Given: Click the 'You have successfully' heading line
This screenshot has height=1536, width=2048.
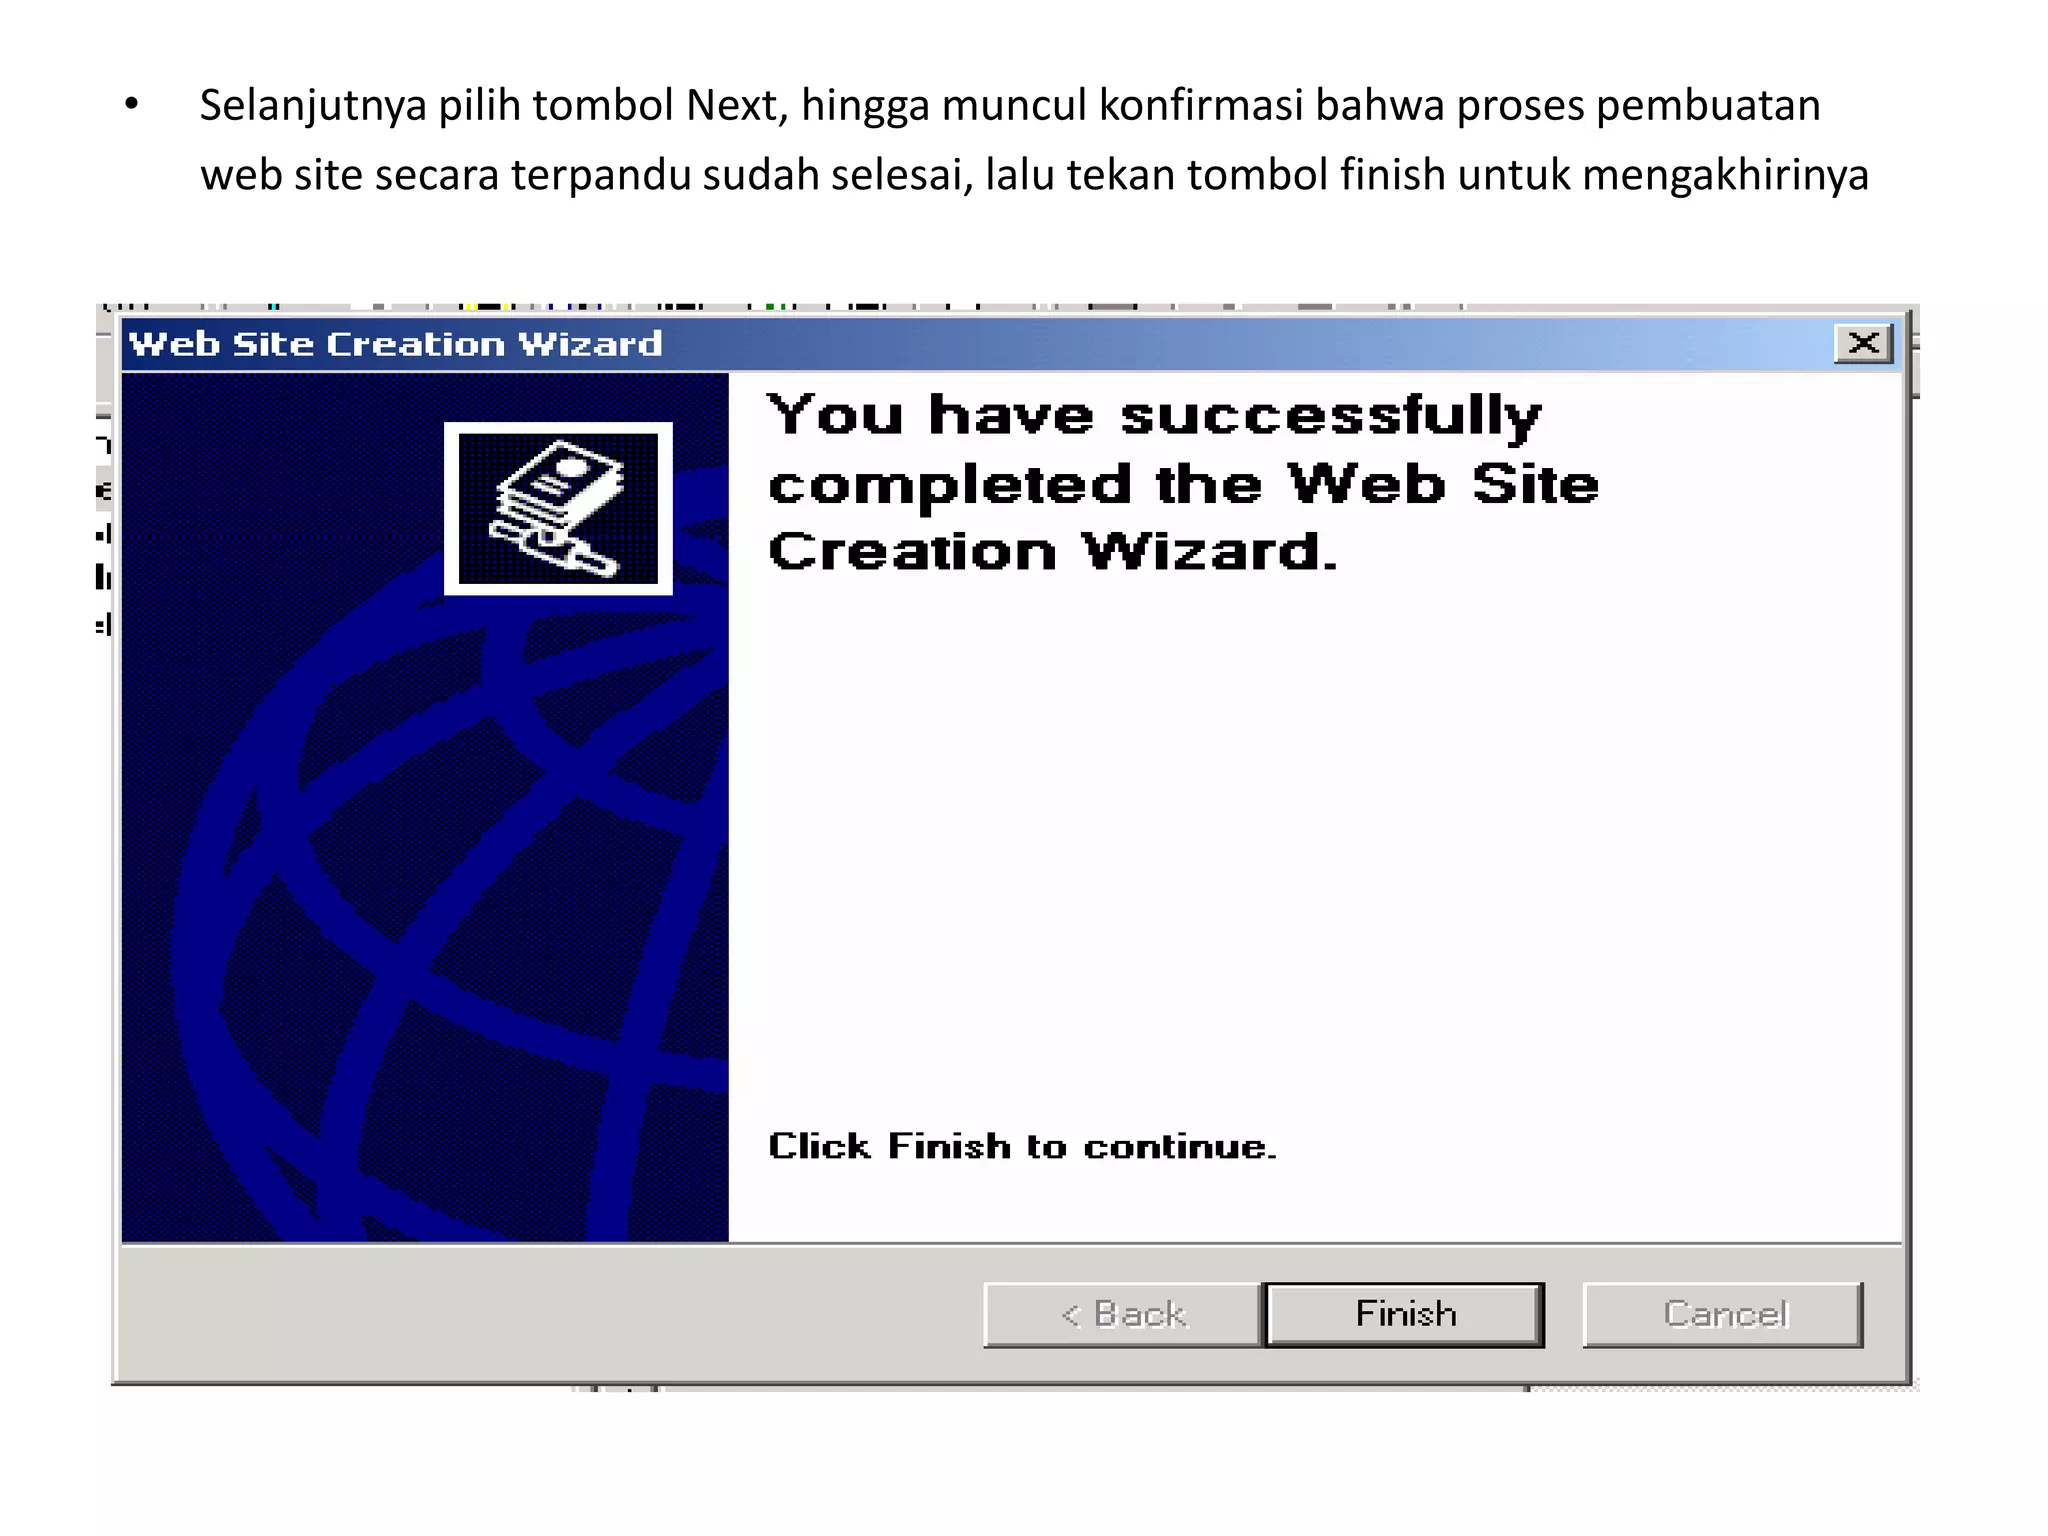Looking at the screenshot, I should click(x=1154, y=415).
